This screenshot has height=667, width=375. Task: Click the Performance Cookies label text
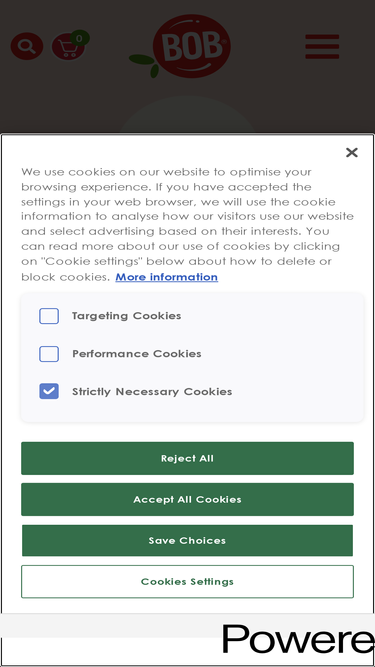pos(136,353)
